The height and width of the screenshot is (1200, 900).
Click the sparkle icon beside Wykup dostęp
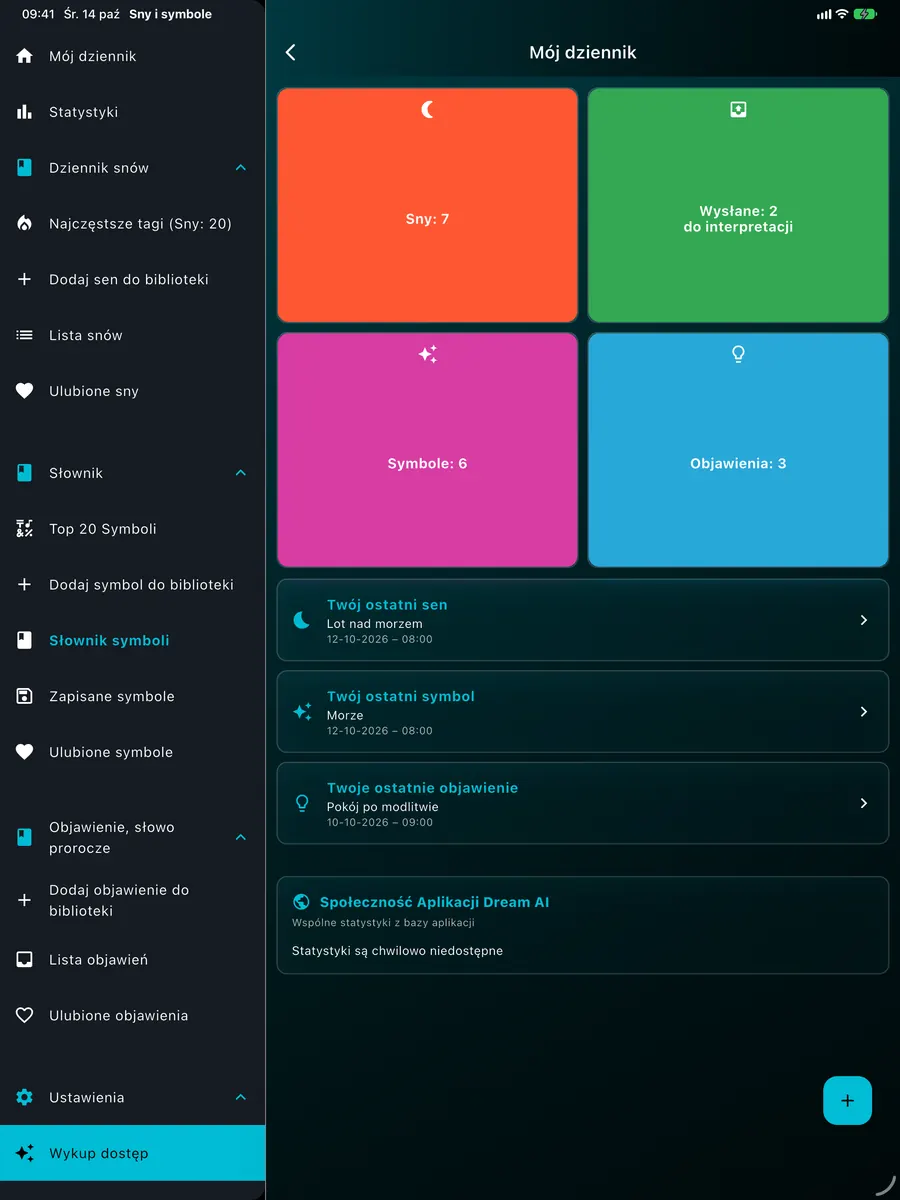pyautogui.click(x=25, y=1153)
